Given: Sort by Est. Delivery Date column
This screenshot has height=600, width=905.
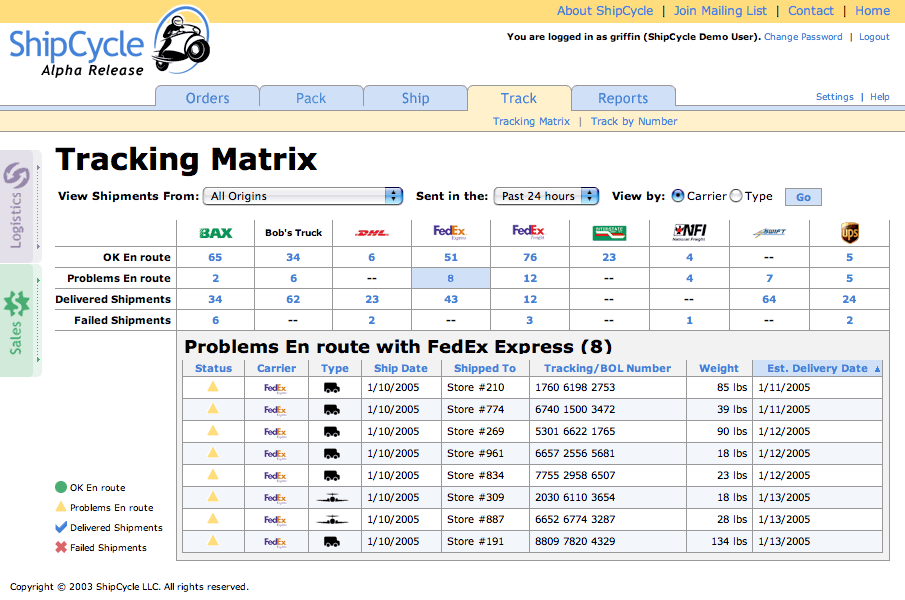Looking at the screenshot, I should click(x=817, y=368).
